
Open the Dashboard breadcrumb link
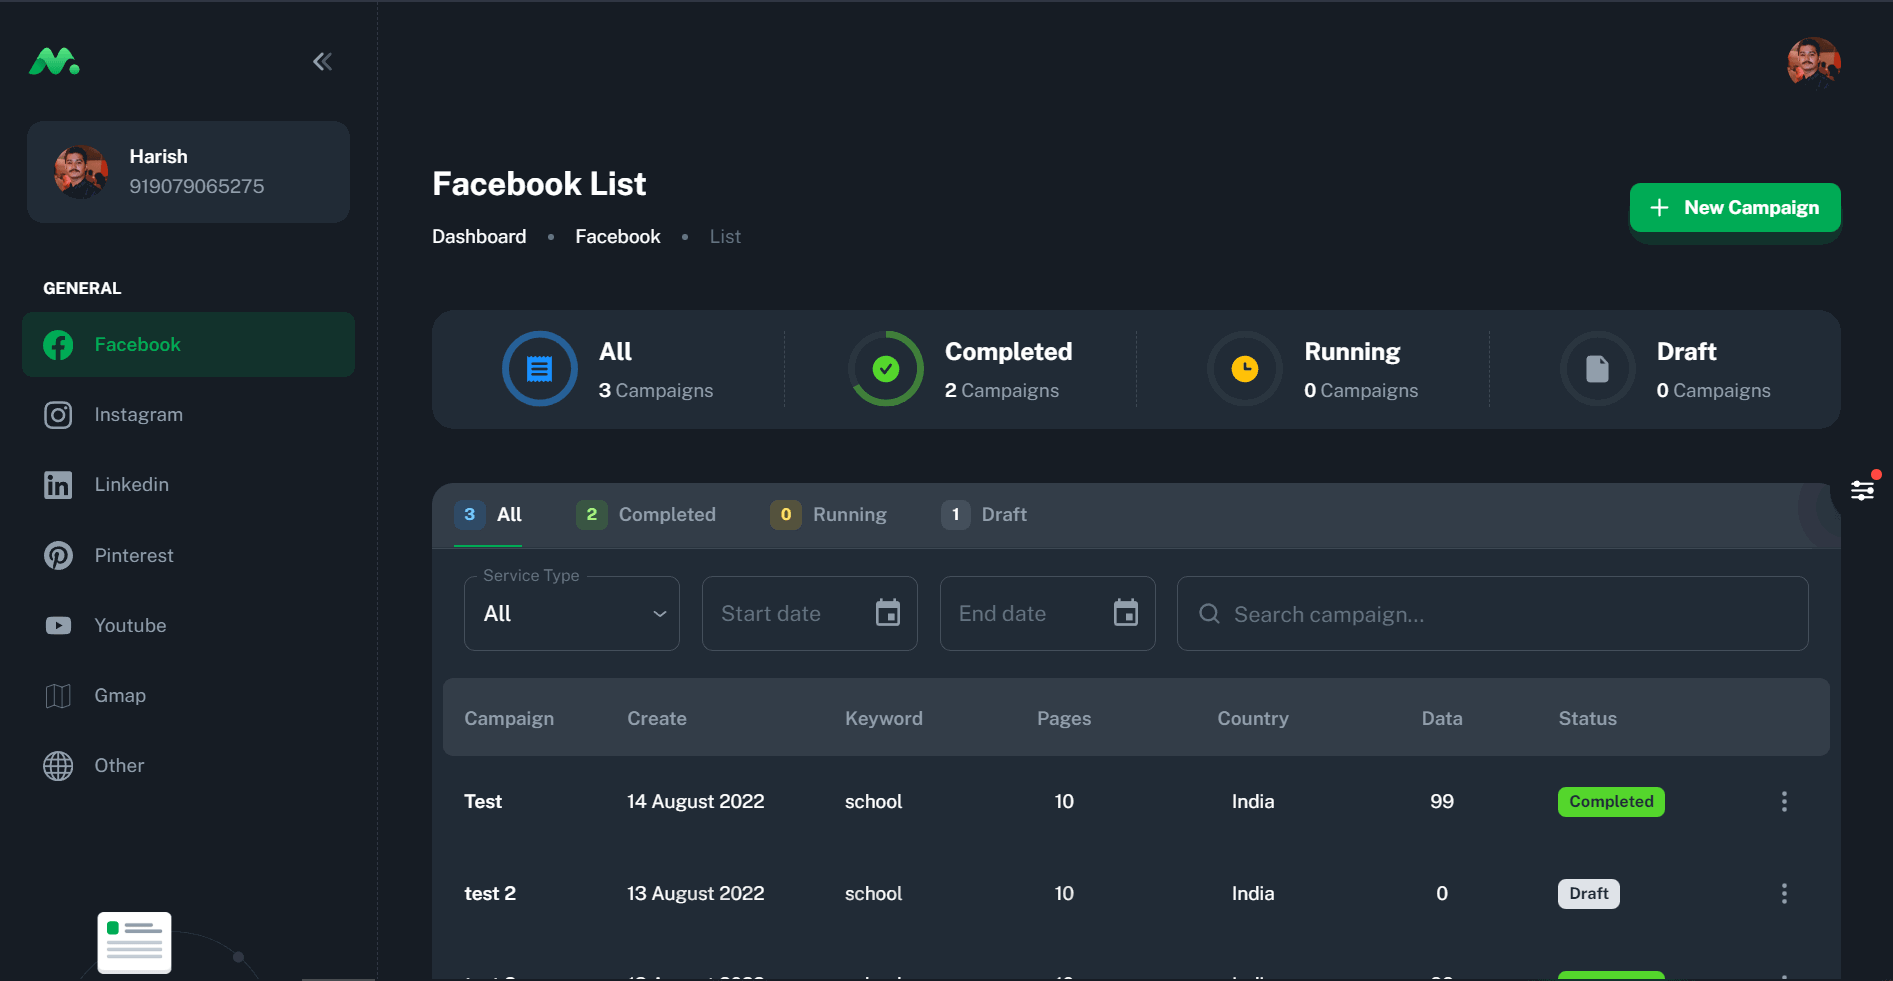tap(478, 236)
